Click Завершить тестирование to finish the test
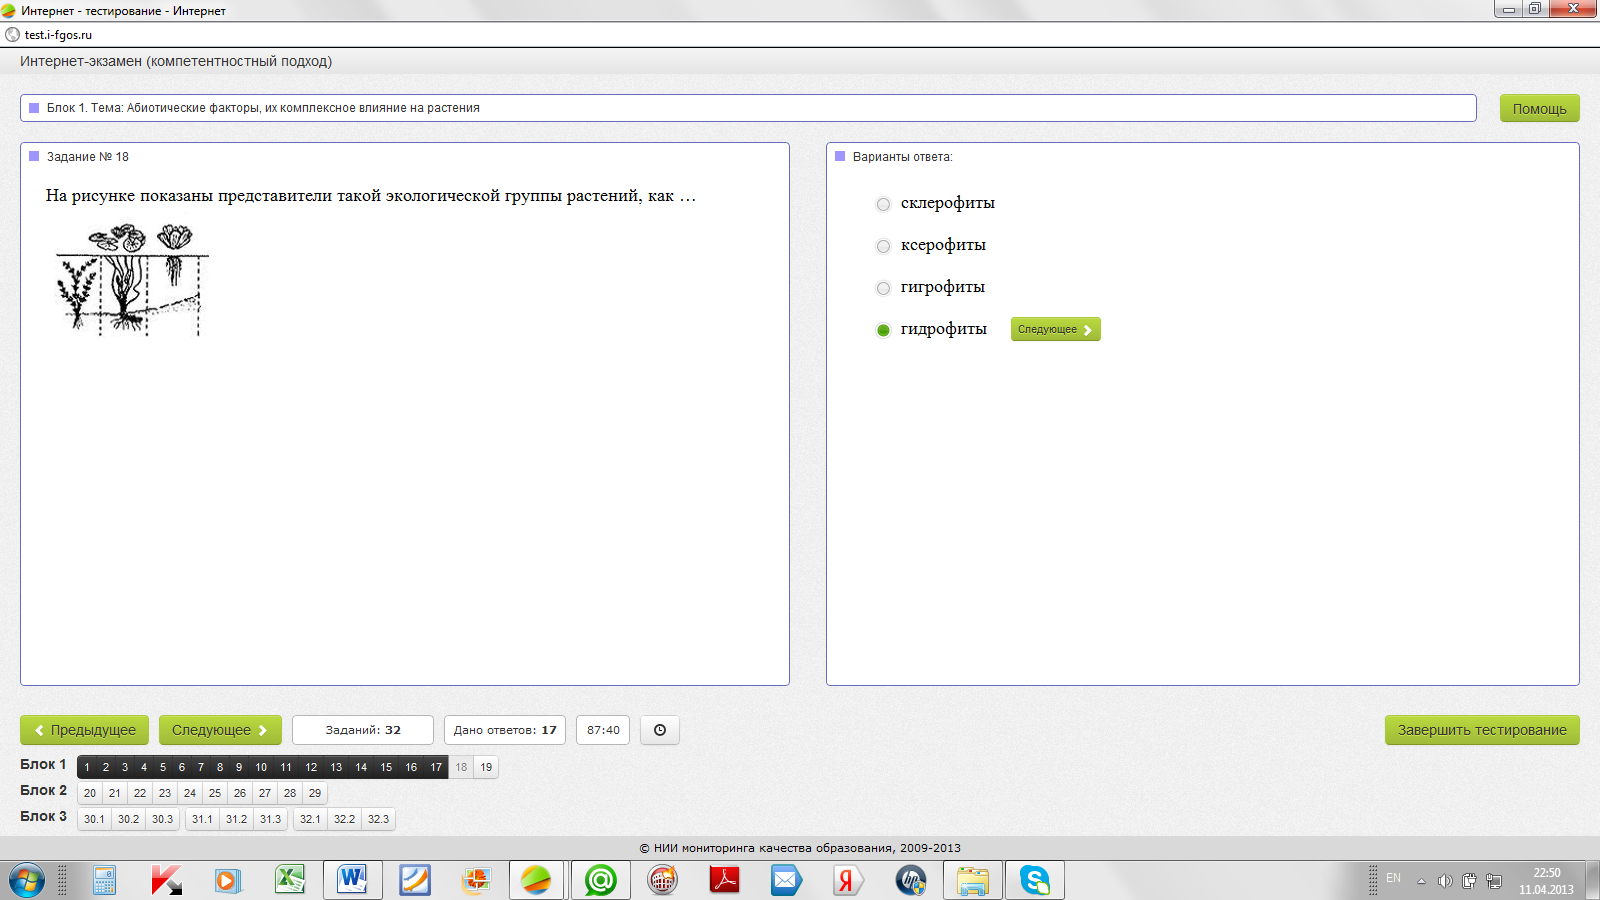 coord(1482,730)
